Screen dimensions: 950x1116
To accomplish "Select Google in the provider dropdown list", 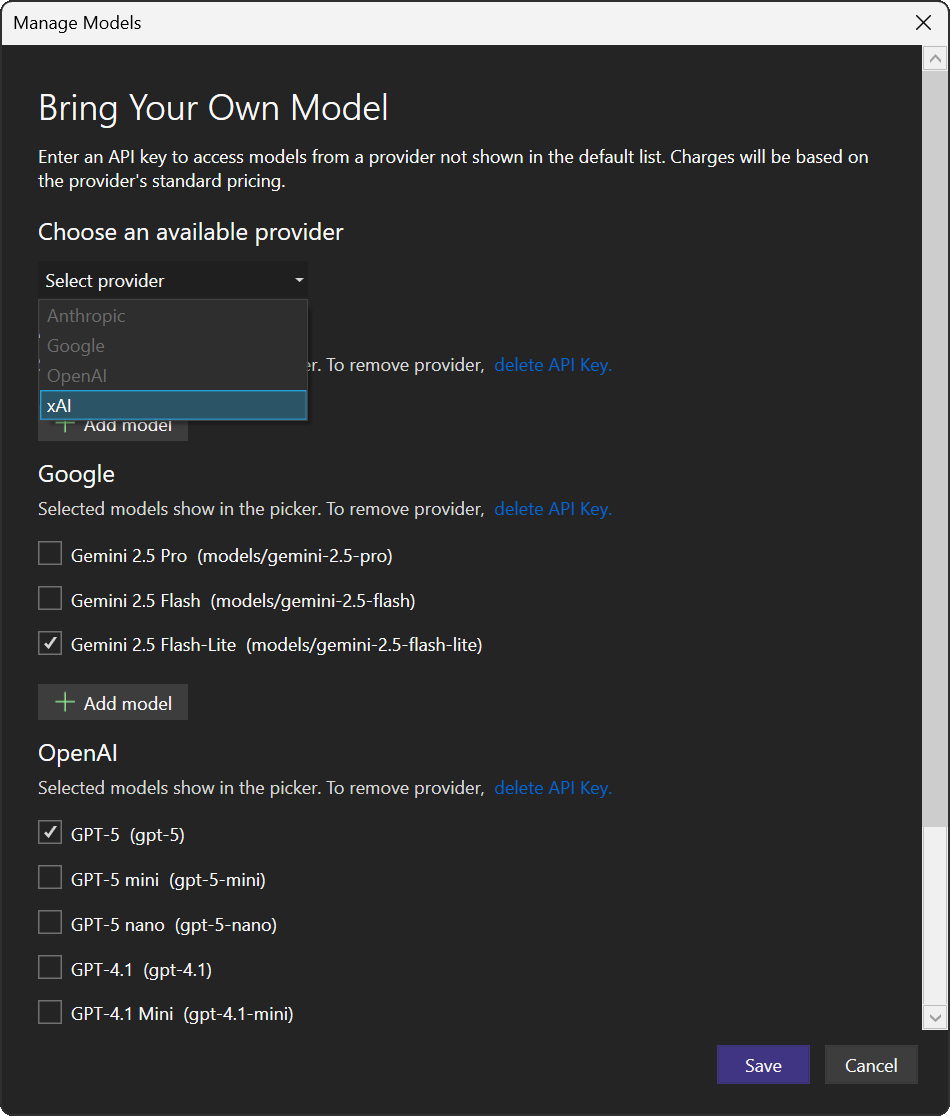I will 173,346.
